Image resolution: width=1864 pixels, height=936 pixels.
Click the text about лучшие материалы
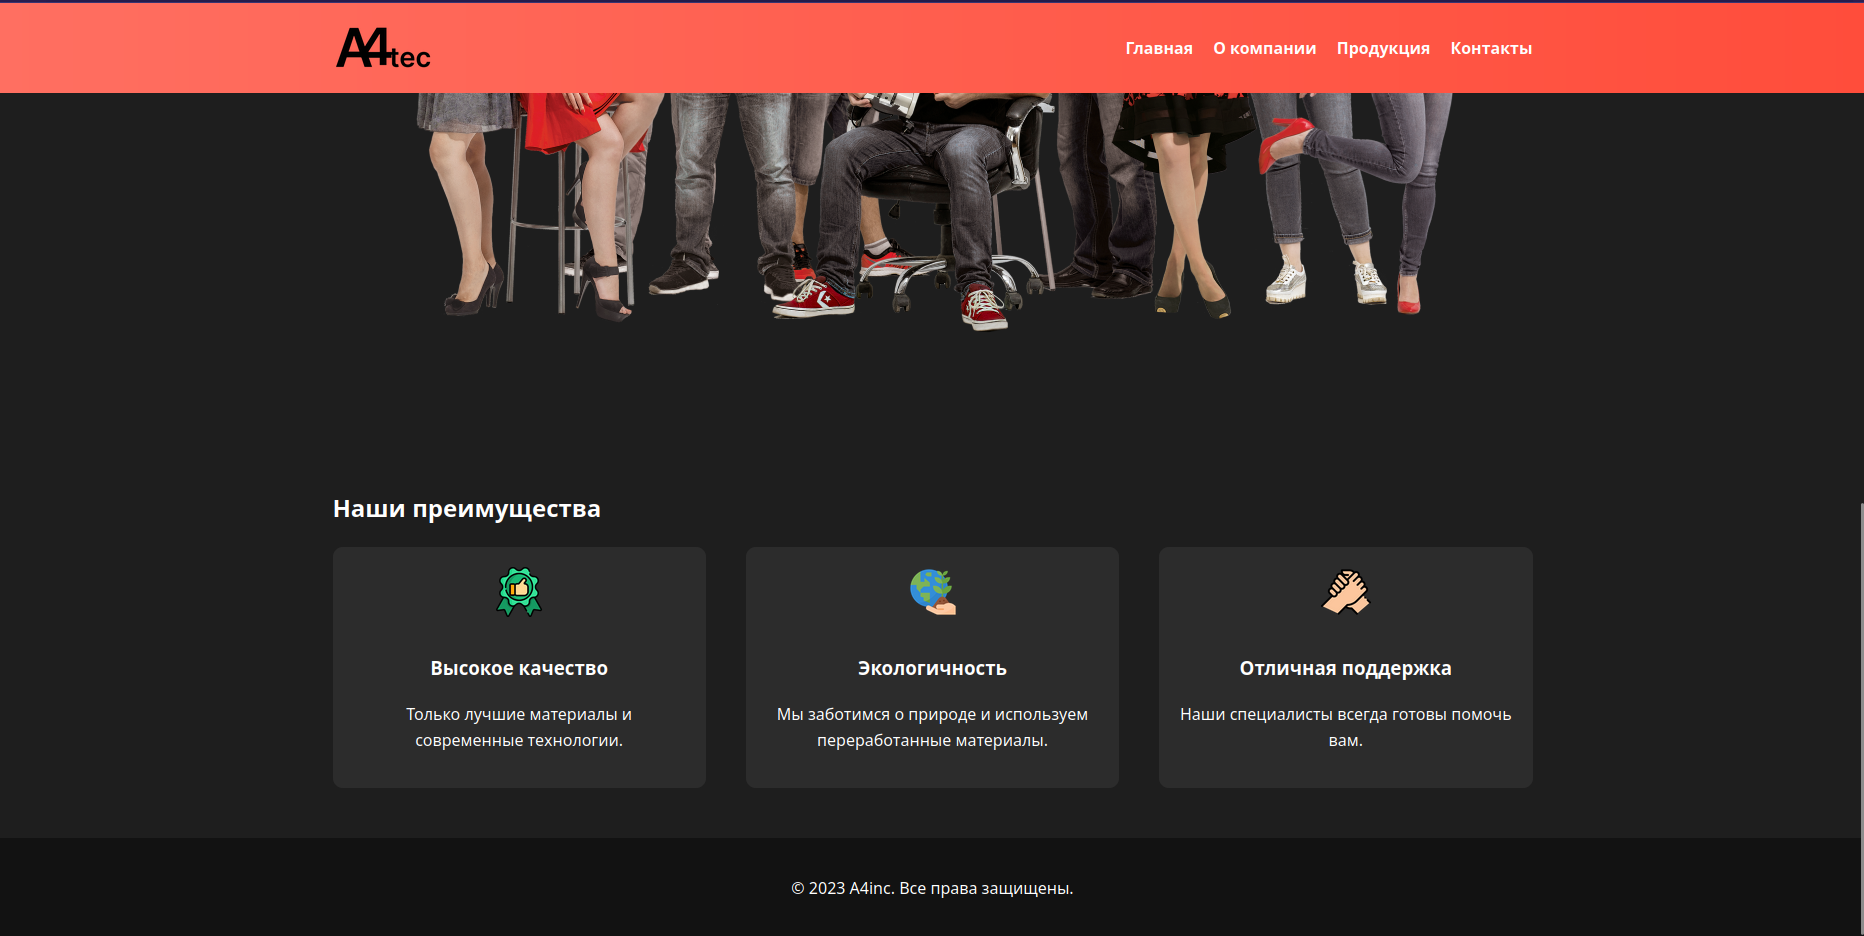[519, 727]
